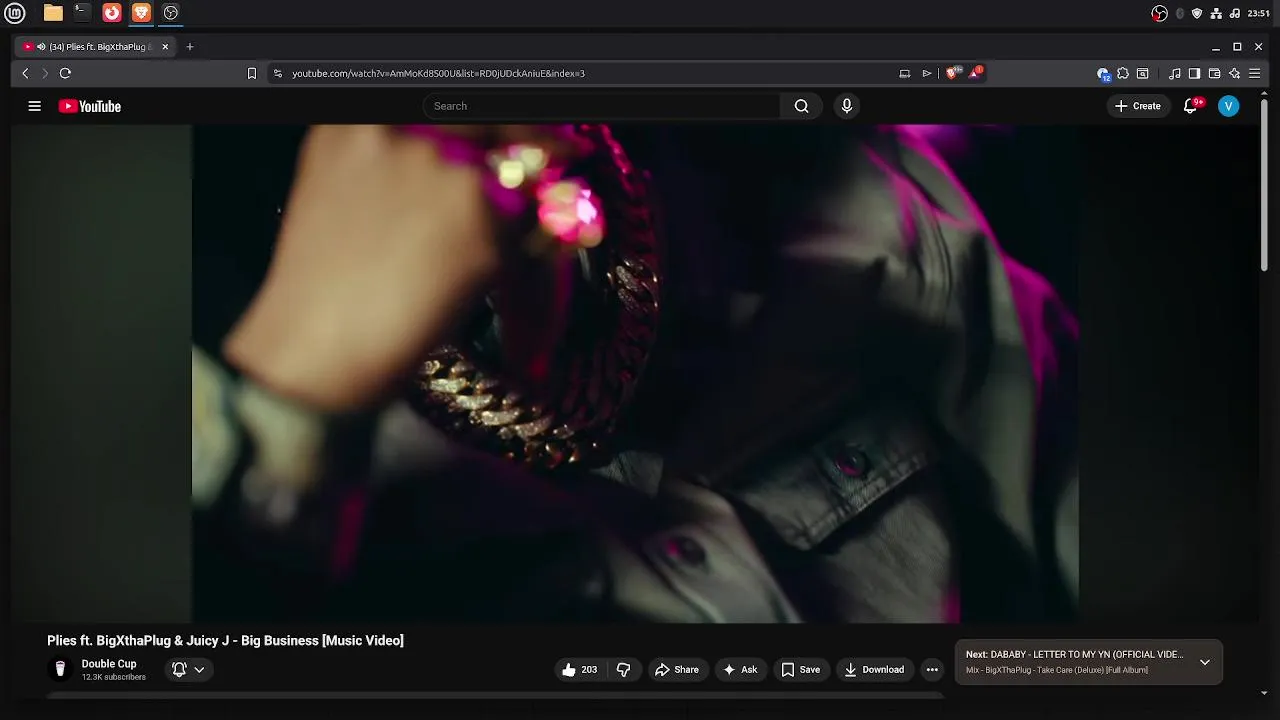Open the OBS tray icon in system tray

(x=1159, y=13)
